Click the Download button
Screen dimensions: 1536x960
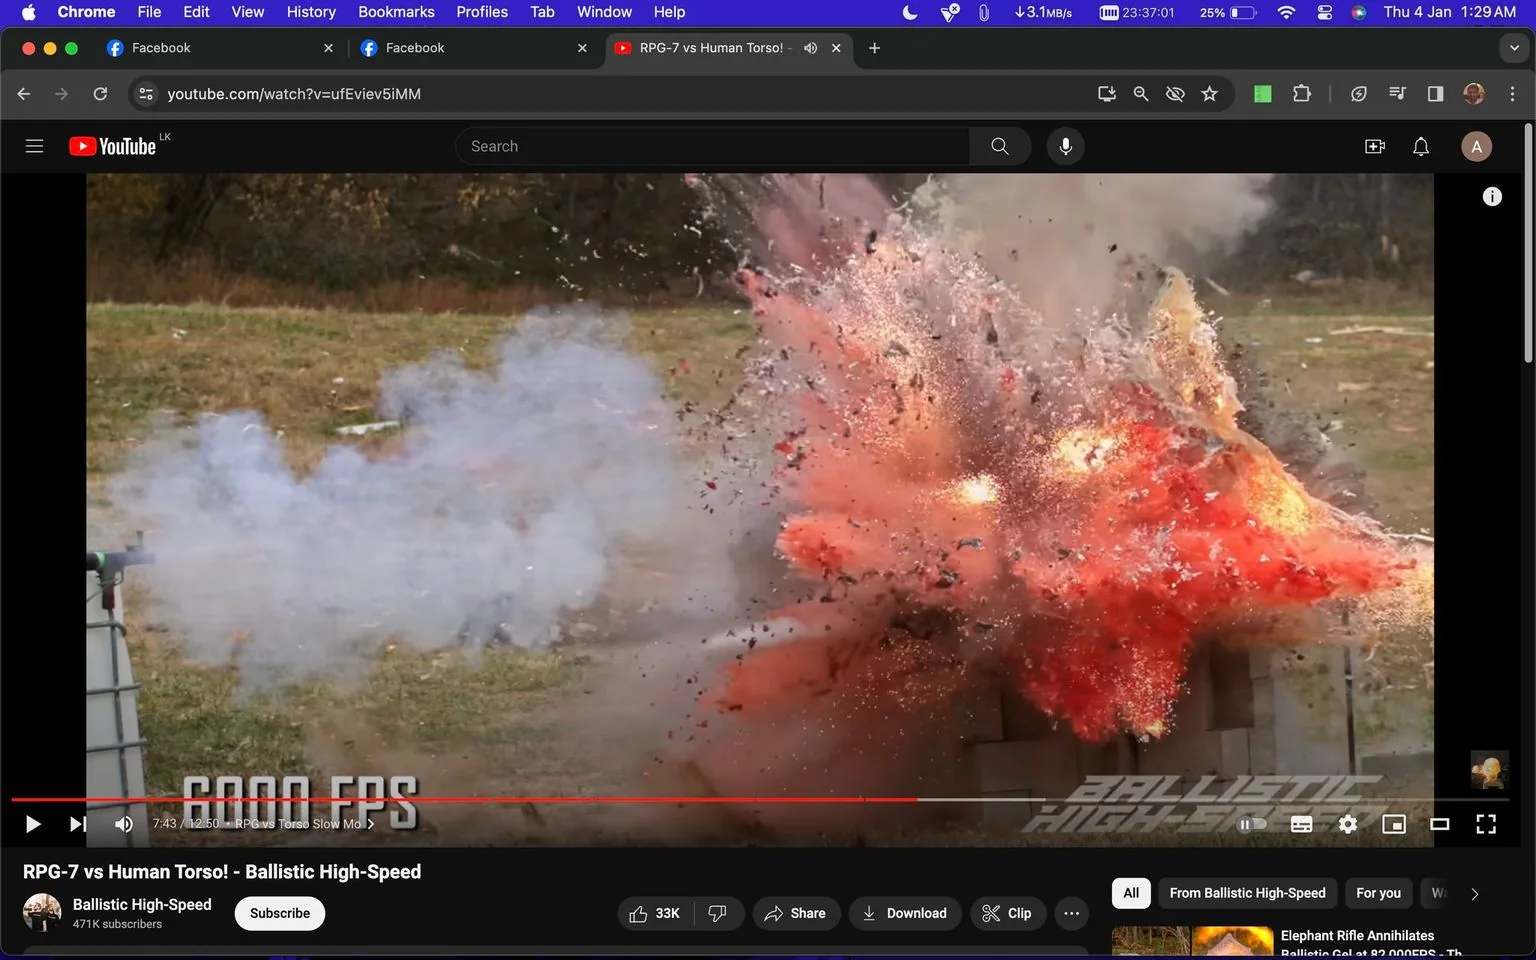[905, 913]
